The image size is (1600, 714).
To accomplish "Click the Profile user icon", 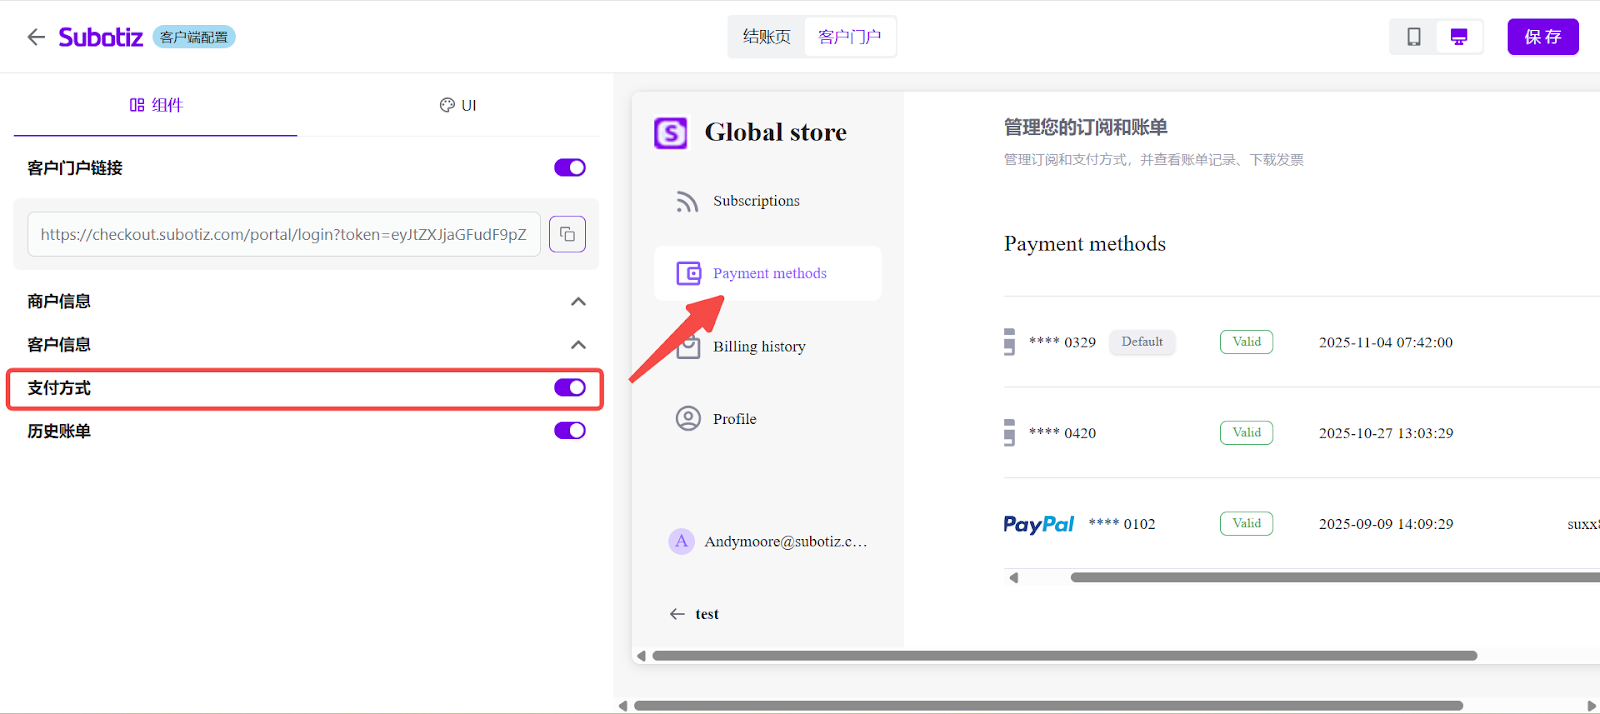I will pyautogui.click(x=688, y=418).
